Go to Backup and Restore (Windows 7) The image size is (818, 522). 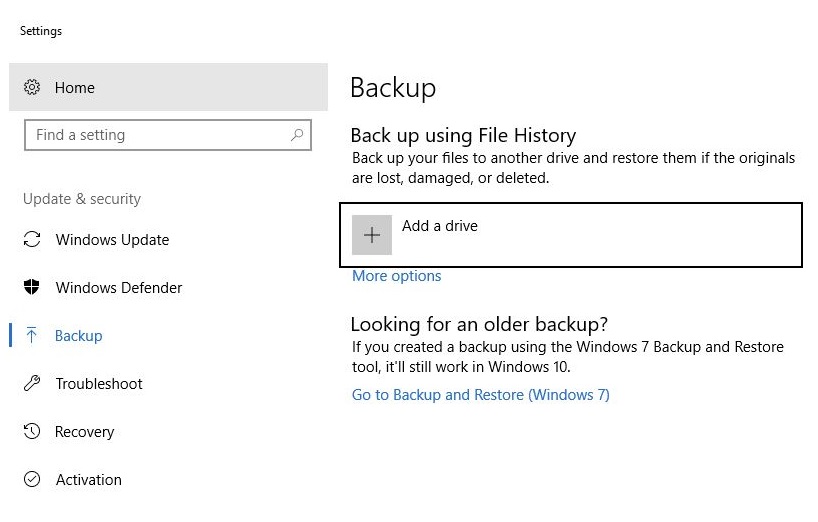point(480,395)
